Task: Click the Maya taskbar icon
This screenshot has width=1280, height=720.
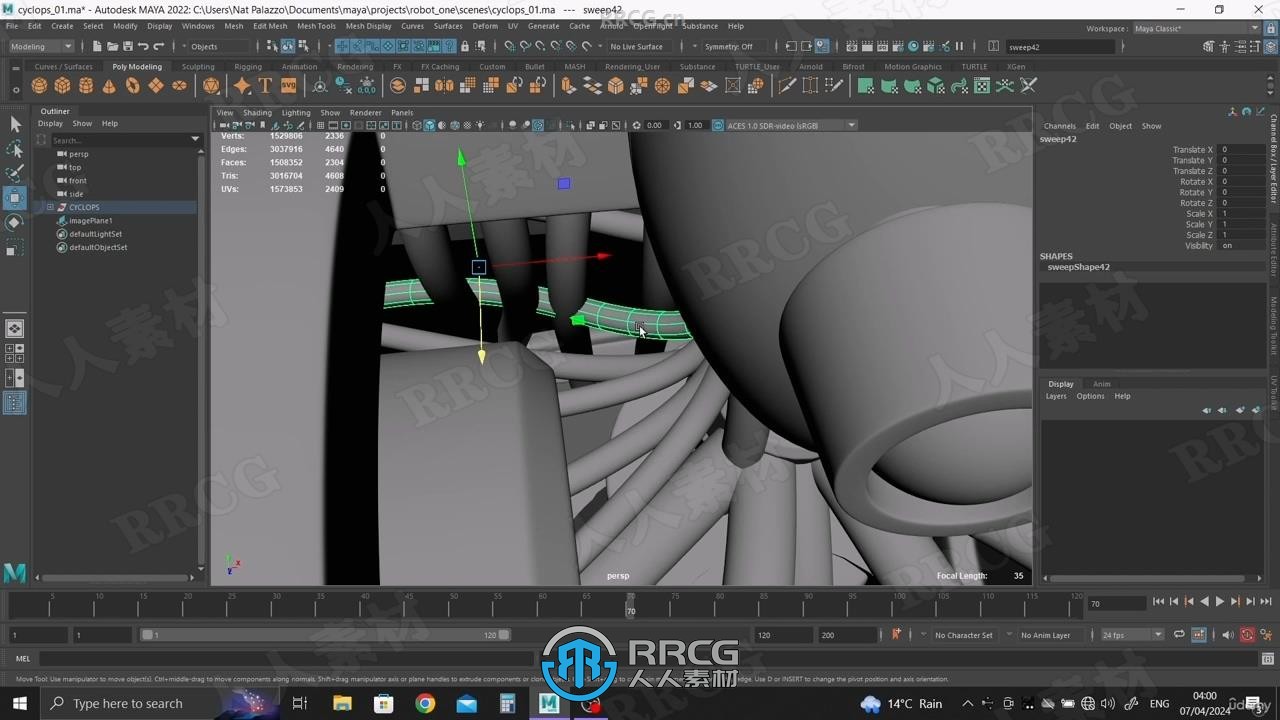Action: (548, 703)
